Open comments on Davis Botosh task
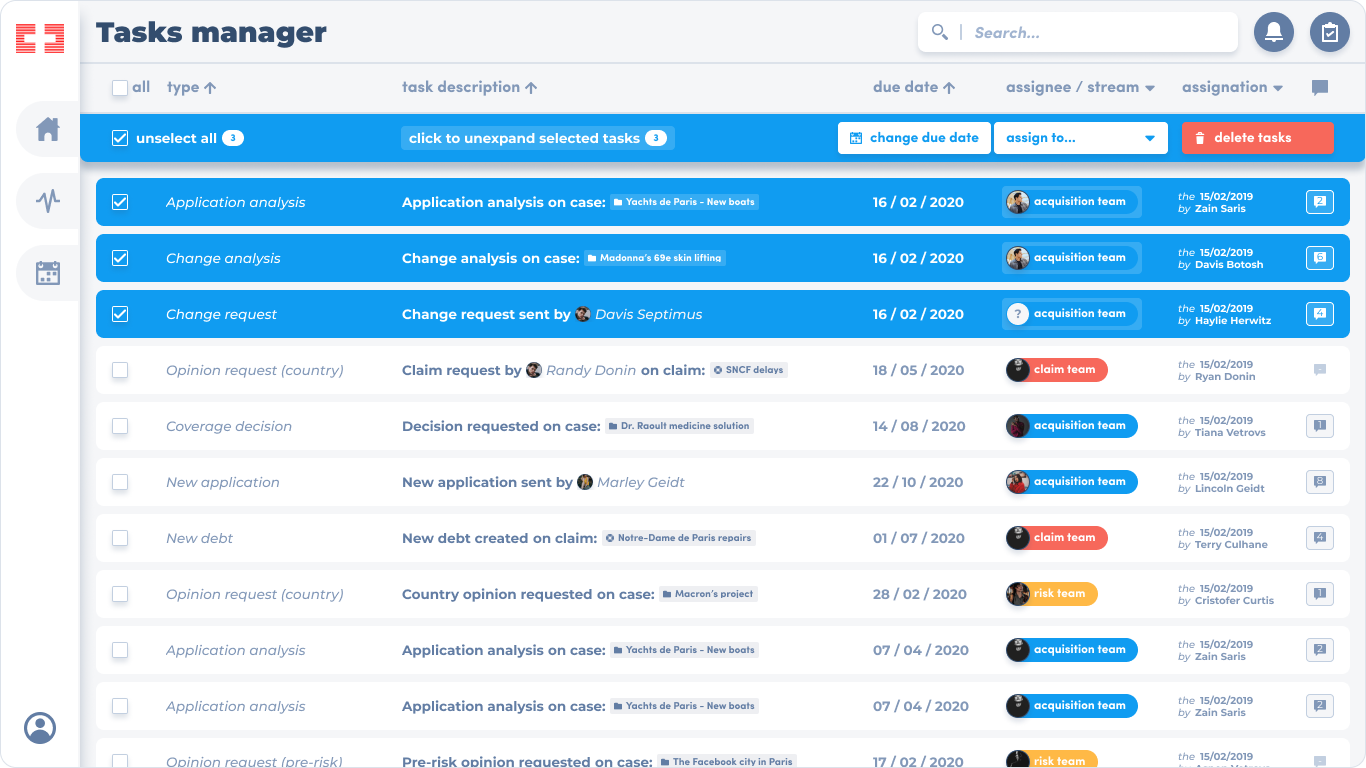 (1320, 258)
